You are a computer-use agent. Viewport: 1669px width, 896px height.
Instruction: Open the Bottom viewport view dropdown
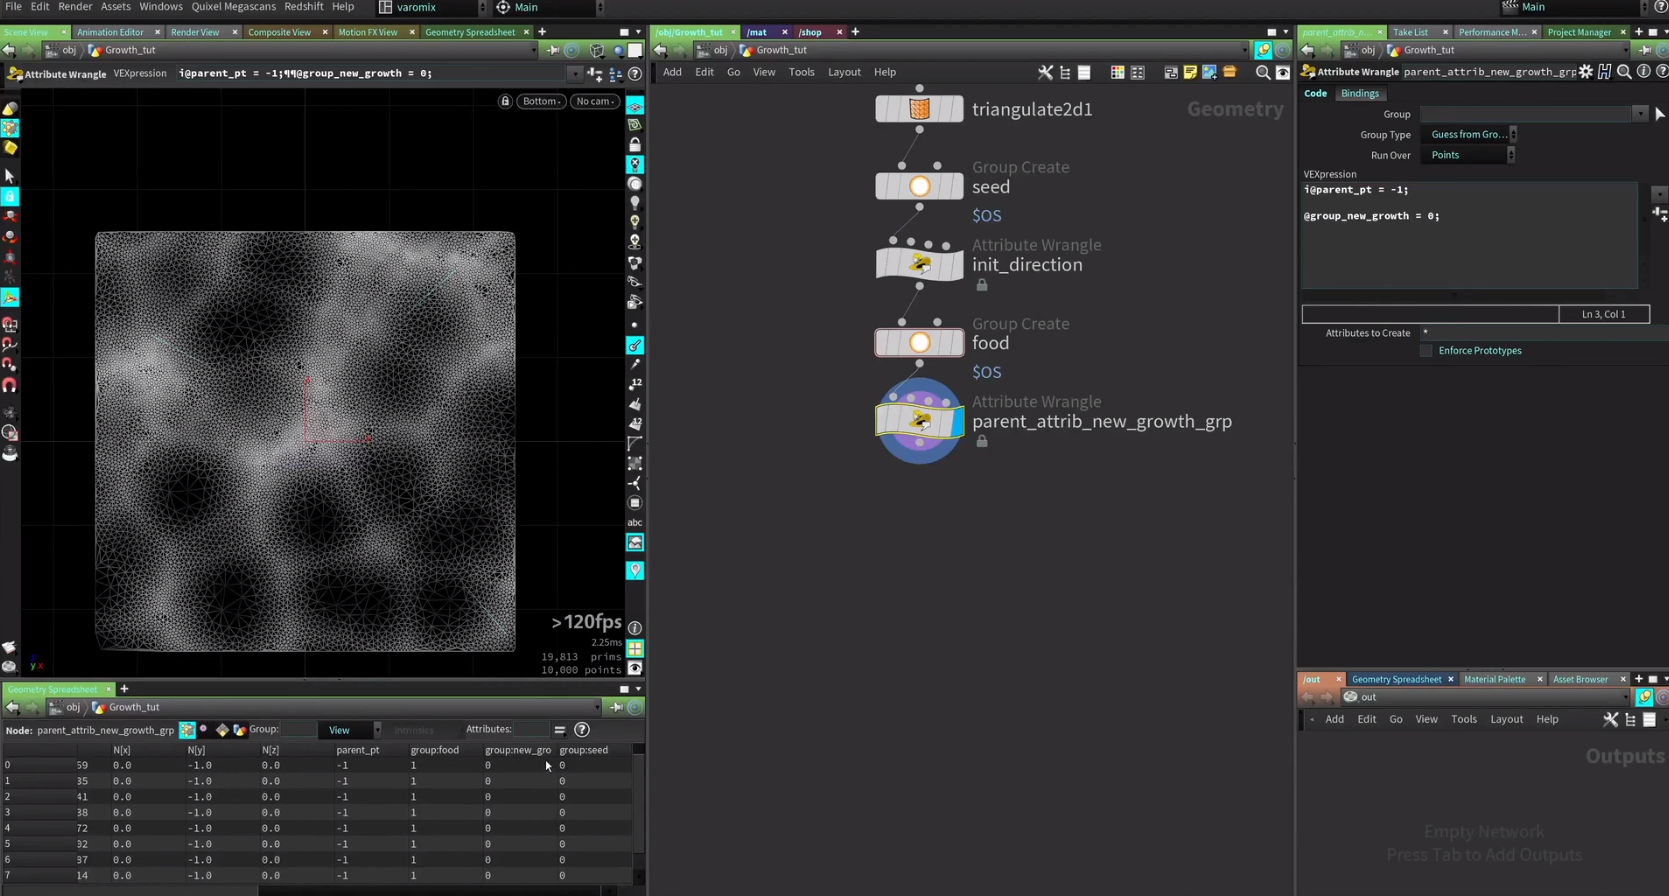coord(541,101)
